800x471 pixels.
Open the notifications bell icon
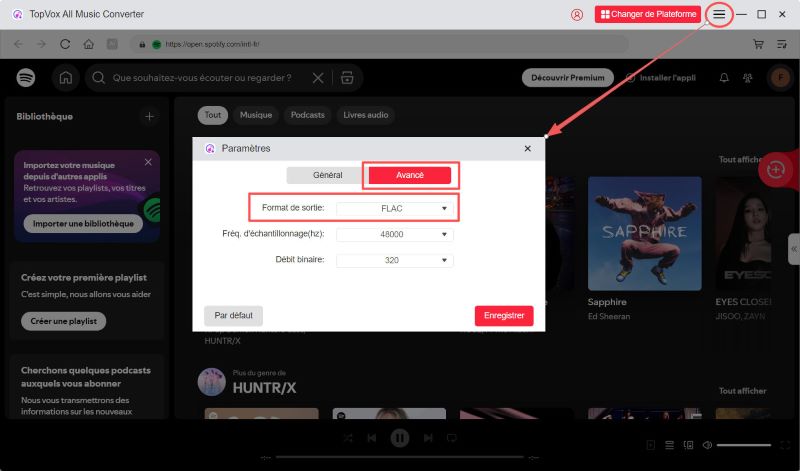(x=725, y=78)
